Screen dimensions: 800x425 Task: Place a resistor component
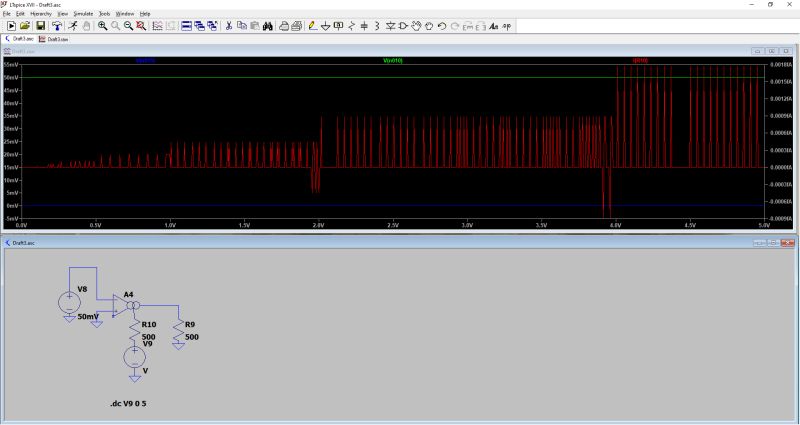(352, 26)
